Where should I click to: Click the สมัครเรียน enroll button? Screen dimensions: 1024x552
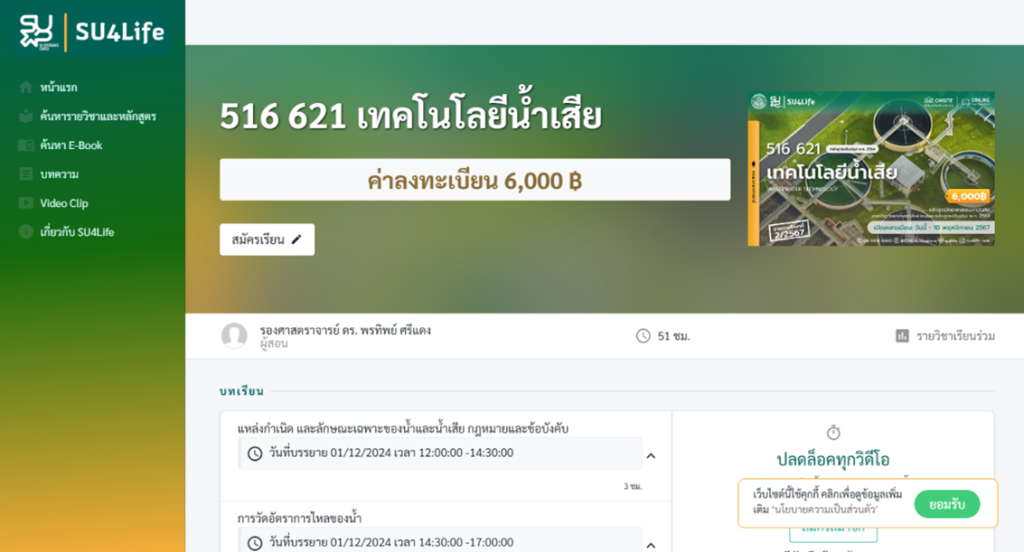click(x=266, y=240)
